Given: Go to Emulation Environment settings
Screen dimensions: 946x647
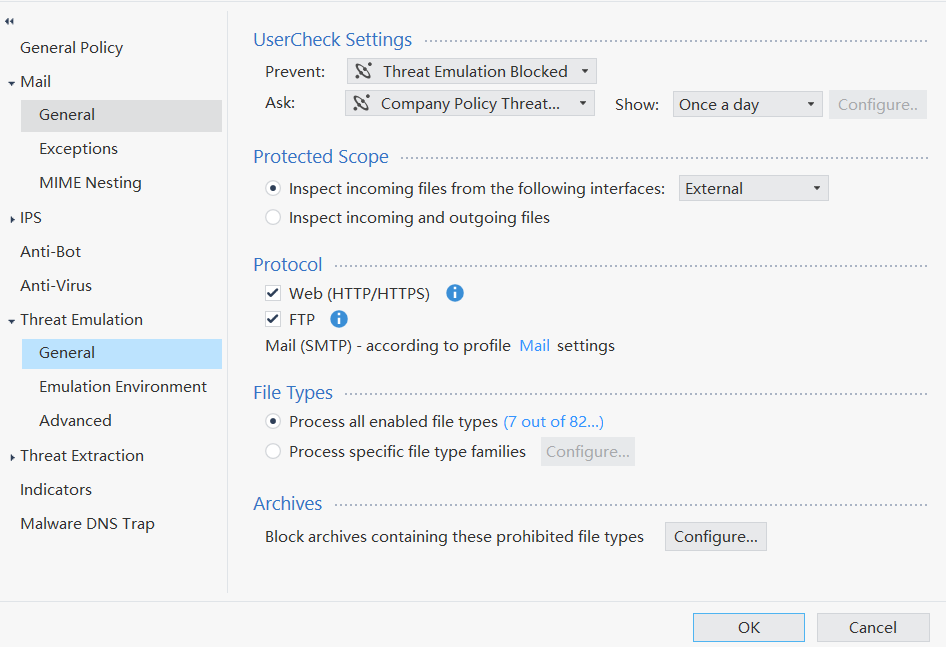Looking at the screenshot, I should pyautogui.click(x=123, y=386).
